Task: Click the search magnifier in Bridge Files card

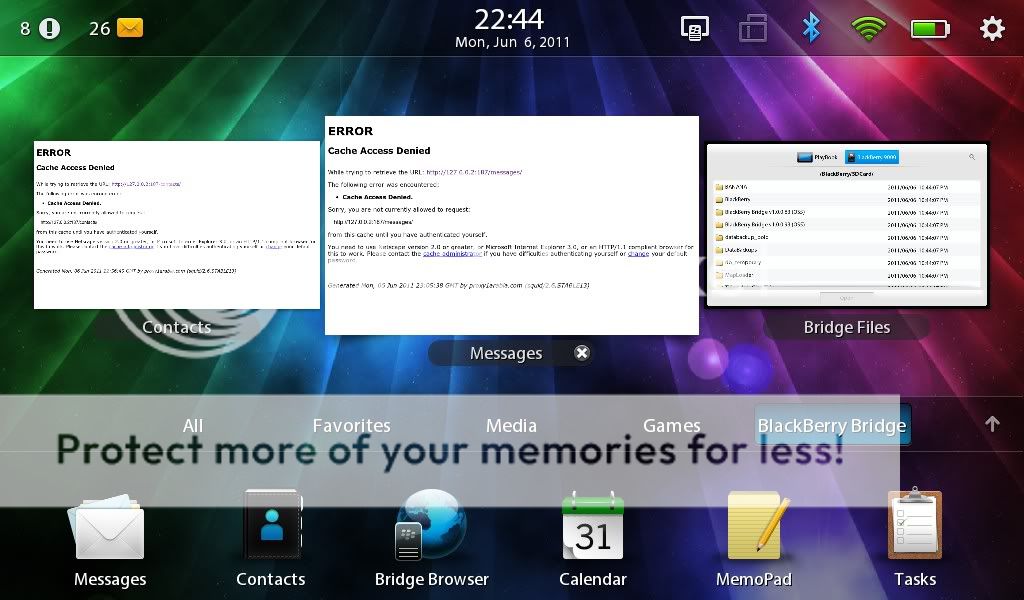Action: click(x=972, y=157)
